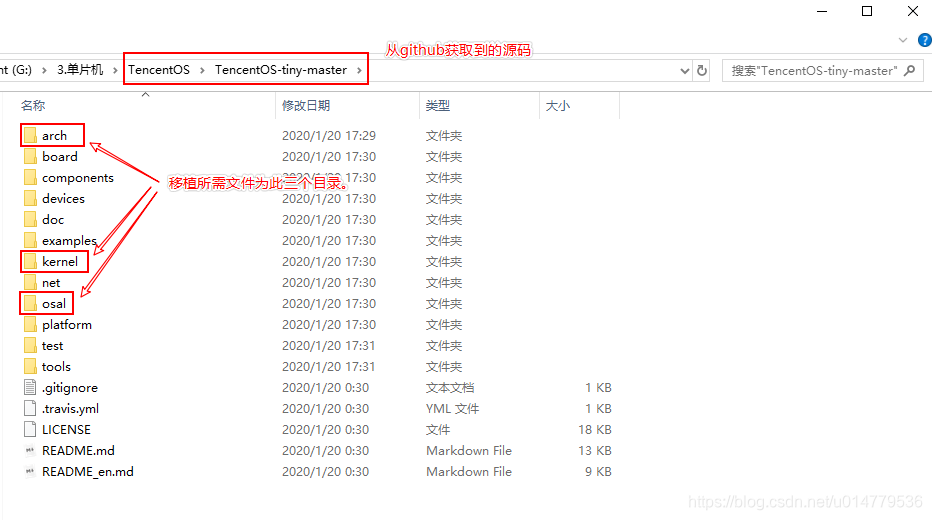This screenshot has height=520, width=932.
Task: Select the folder name devices
Action: 63,198
